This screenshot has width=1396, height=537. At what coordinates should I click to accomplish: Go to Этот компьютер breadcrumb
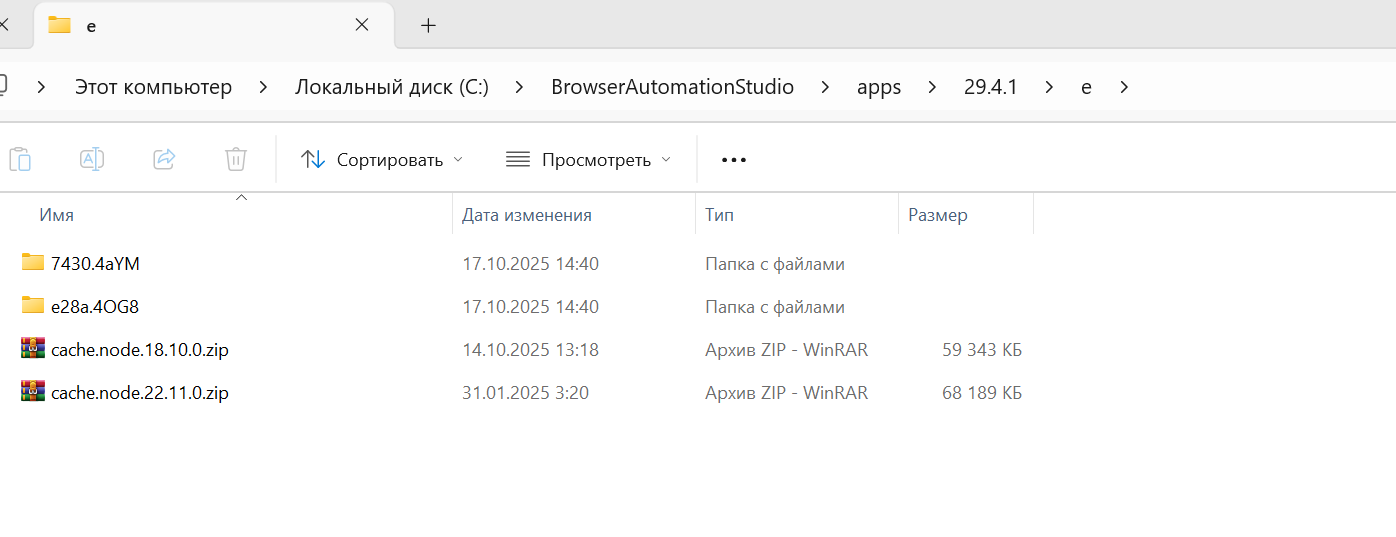click(153, 87)
